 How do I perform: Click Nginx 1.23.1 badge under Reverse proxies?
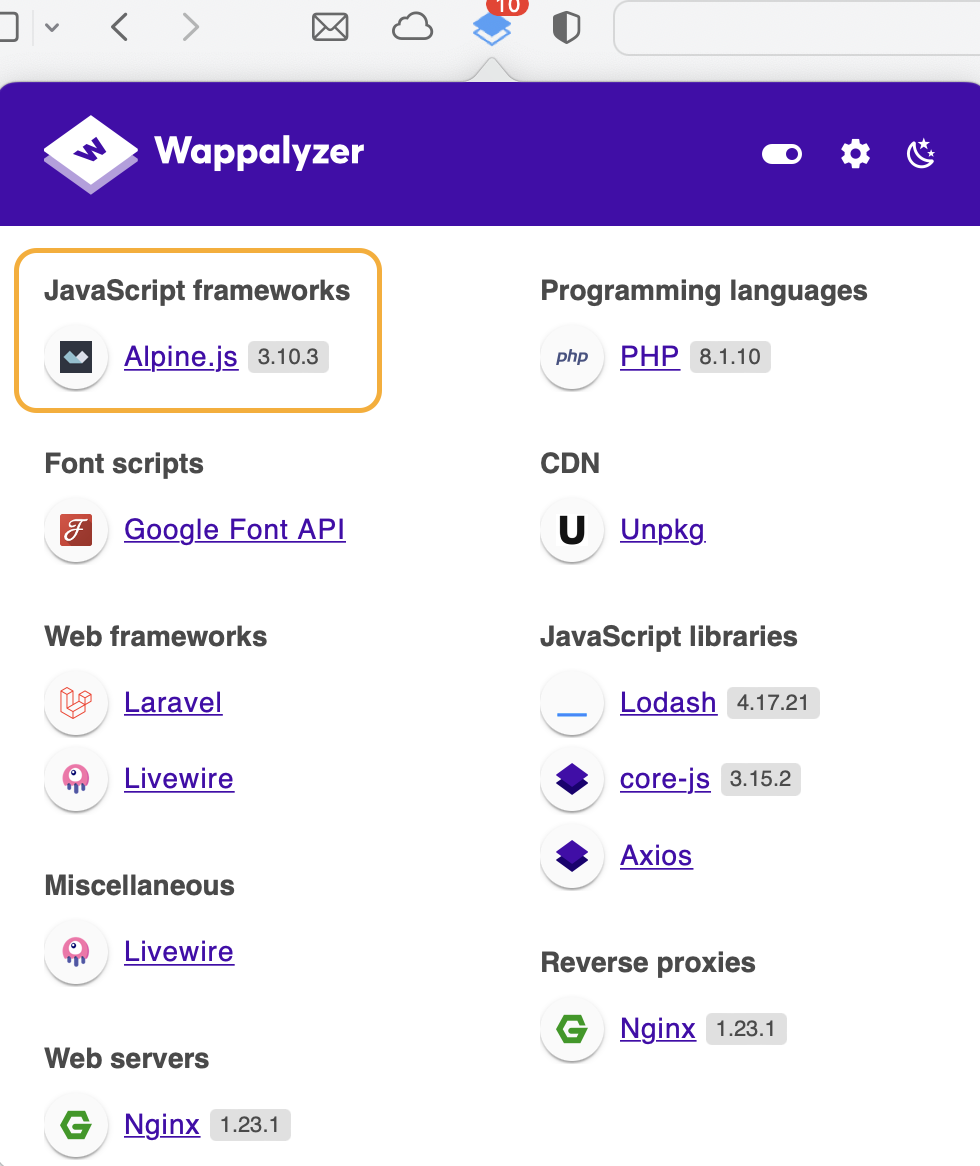tap(746, 1029)
